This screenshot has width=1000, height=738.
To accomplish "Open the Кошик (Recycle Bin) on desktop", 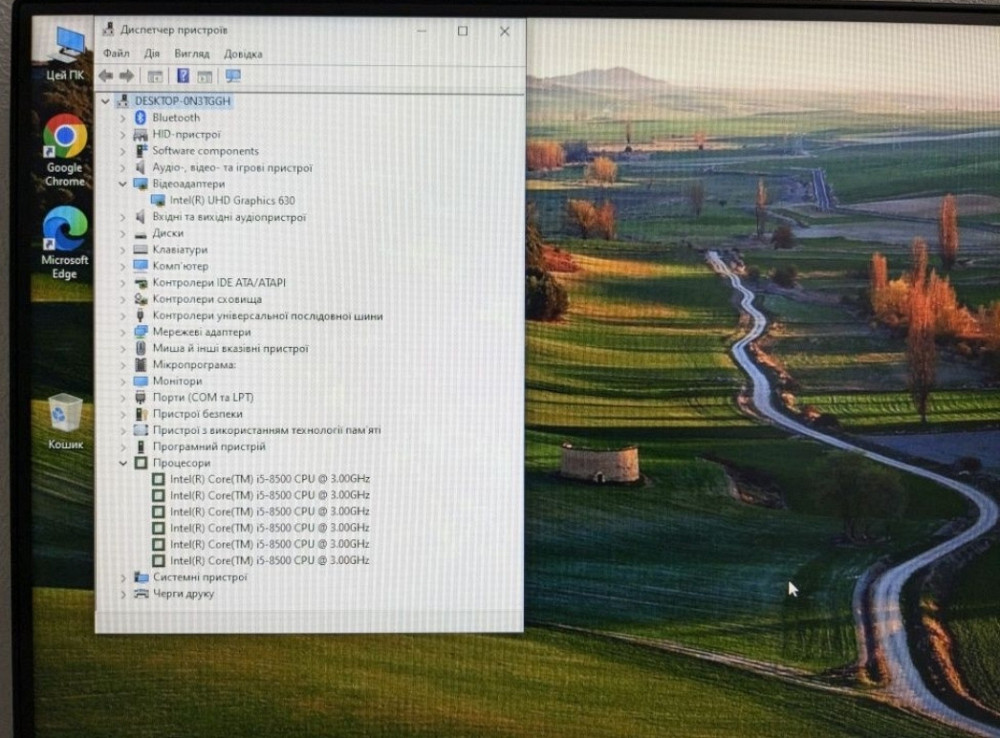I will (x=64, y=412).
